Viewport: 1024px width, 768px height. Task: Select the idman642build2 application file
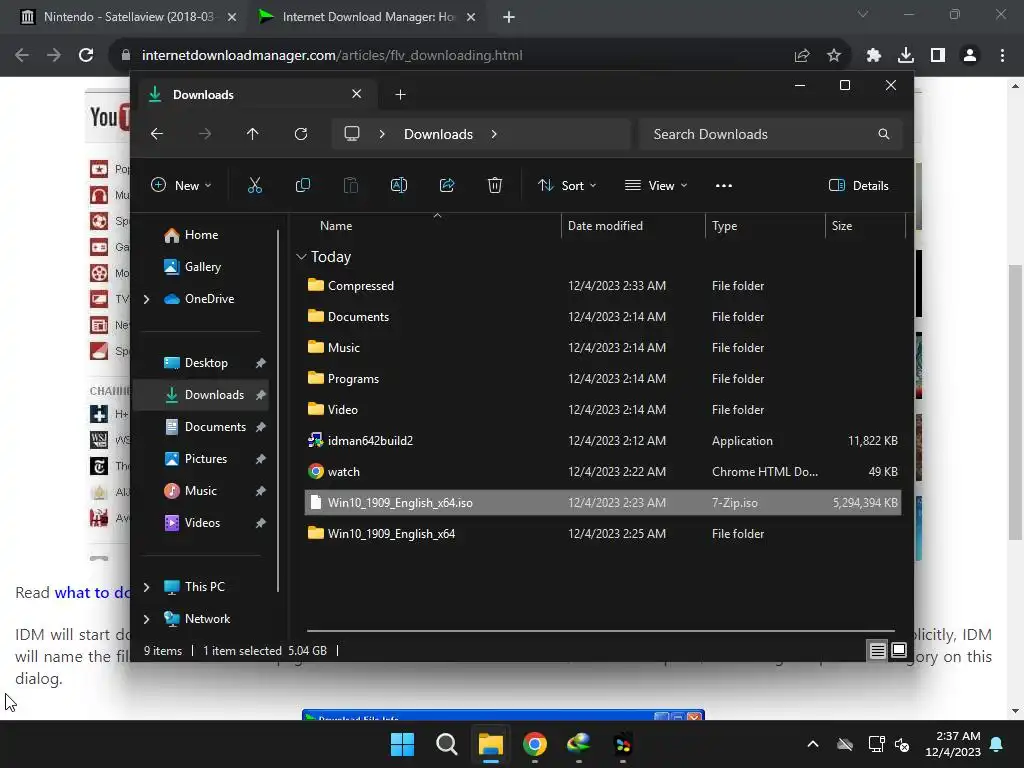602,441
